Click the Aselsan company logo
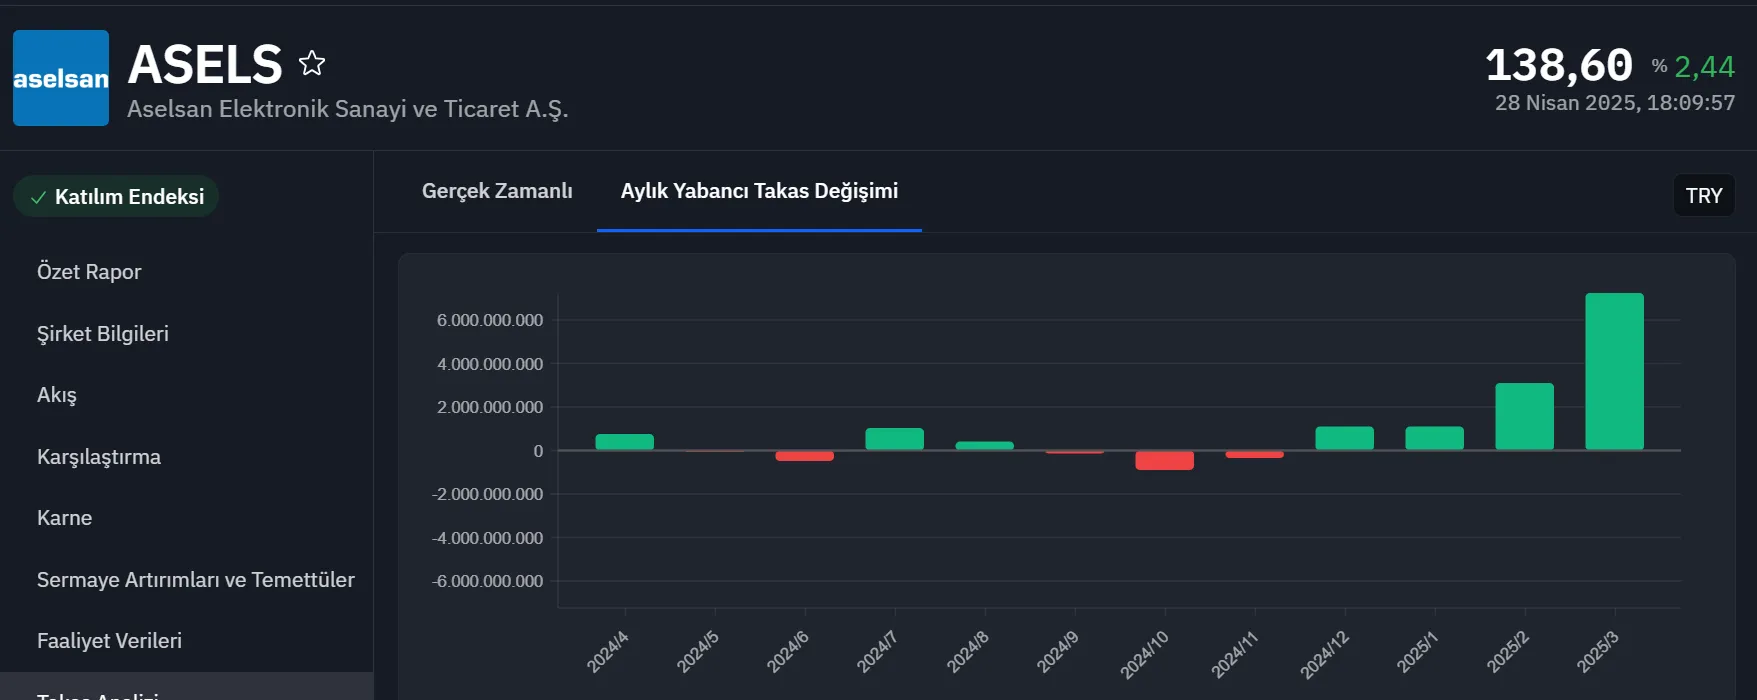This screenshot has height=700, width=1757. pyautogui.click(x=61, y=78)
